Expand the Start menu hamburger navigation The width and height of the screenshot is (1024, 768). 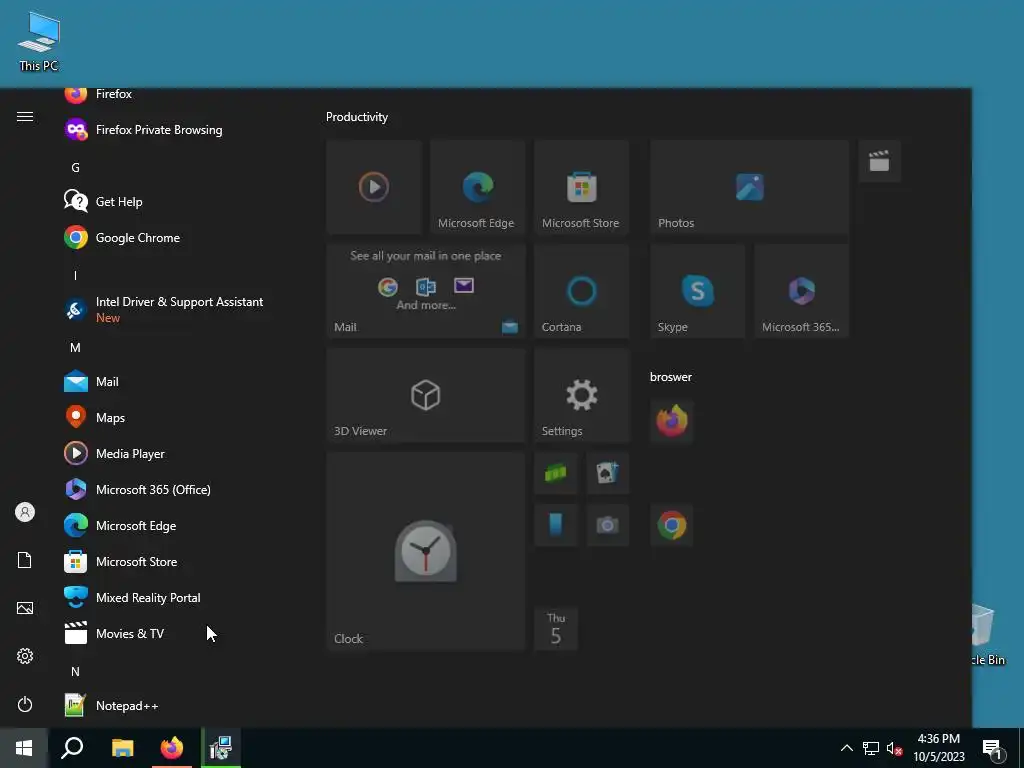tap(25, 117)
